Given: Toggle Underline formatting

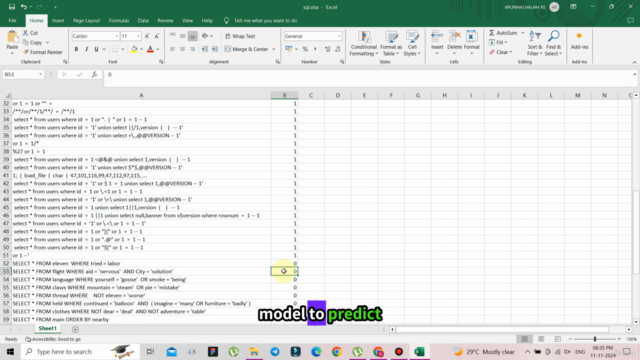Looking at the screenshot, I should 96,49.
